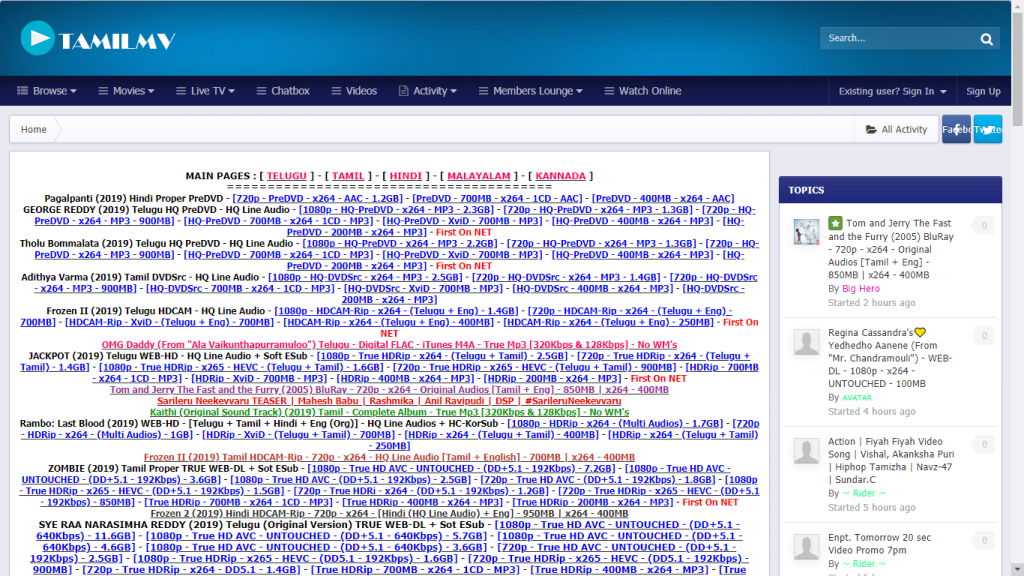Click the search magnifier icon
The width and height of the screenshot is (1024, 576).
[986, 39]
